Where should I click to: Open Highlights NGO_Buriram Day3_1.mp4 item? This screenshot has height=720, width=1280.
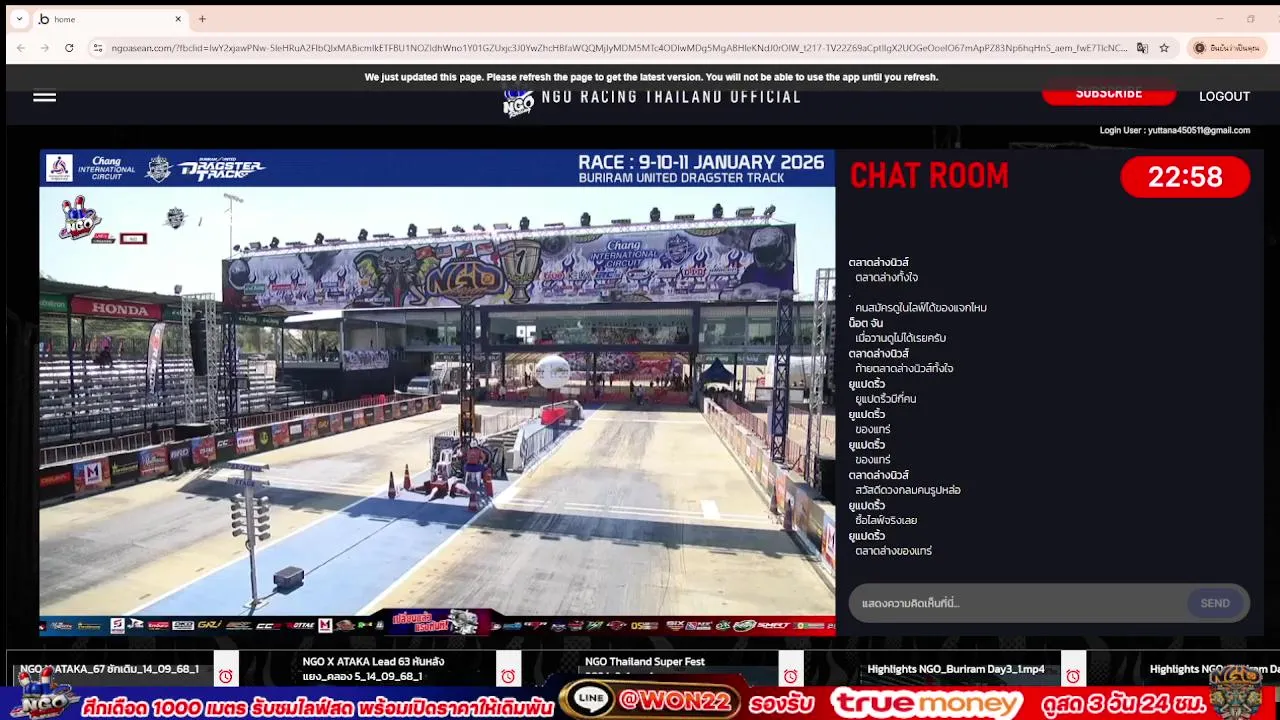[x=955, y=669]
